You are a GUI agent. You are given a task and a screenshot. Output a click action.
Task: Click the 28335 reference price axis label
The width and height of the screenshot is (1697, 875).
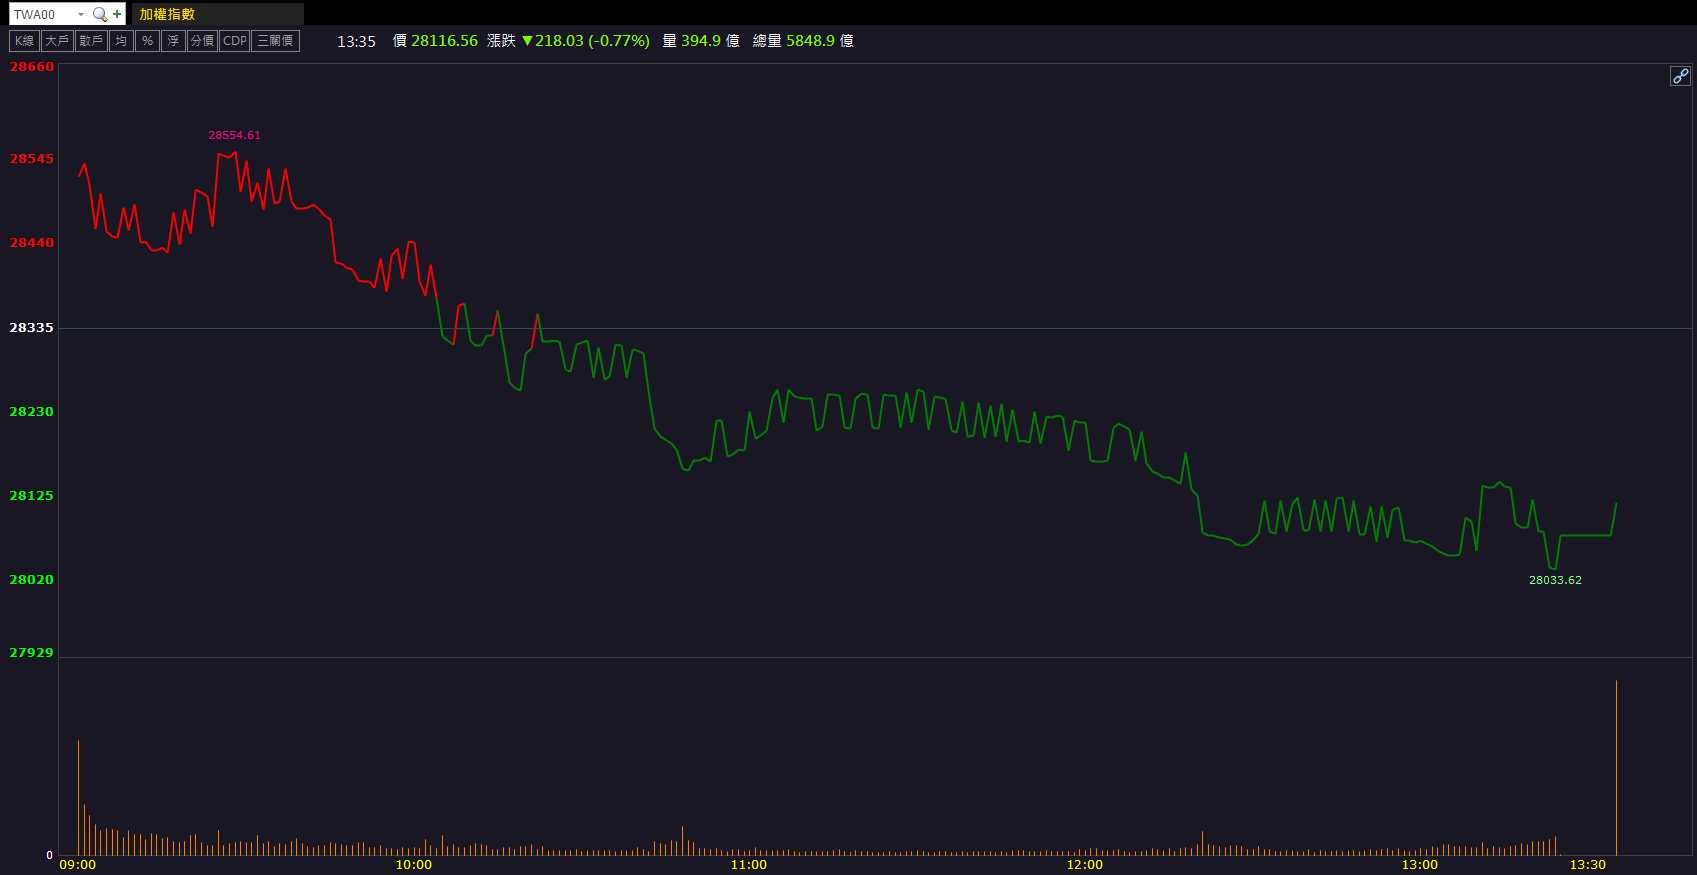(31, 328)
